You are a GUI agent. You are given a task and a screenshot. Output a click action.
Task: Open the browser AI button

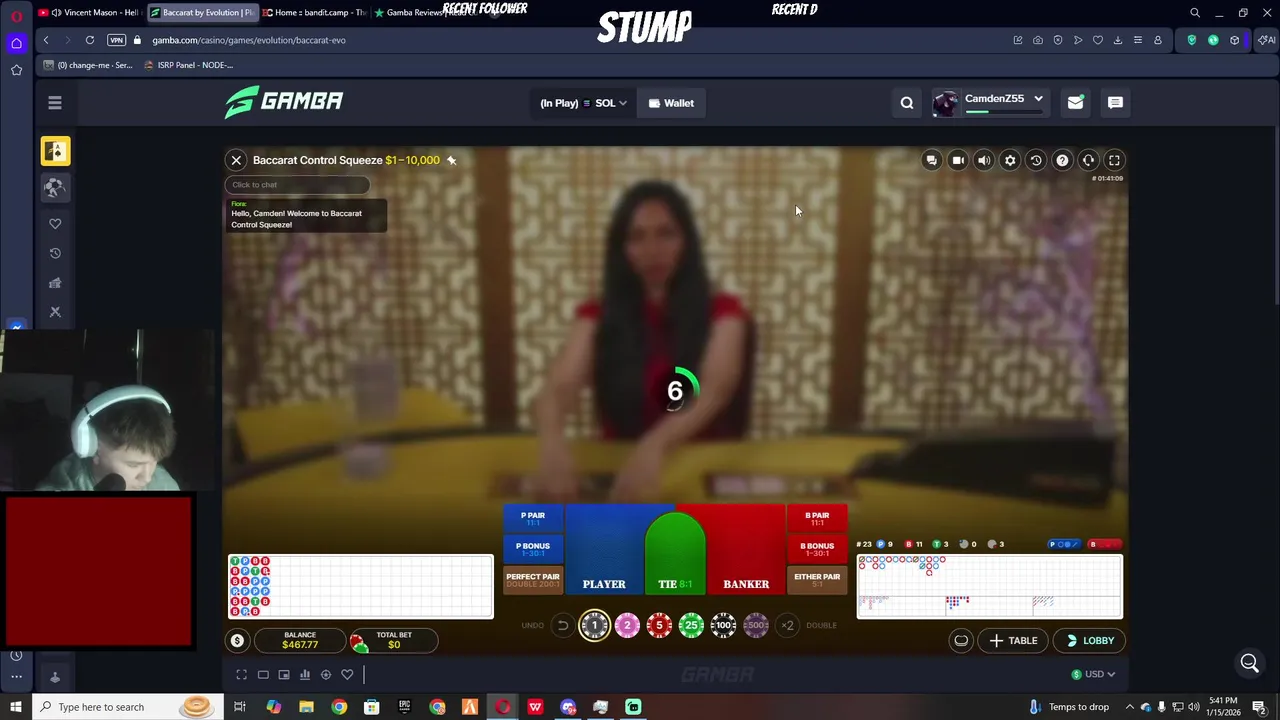(x=1267, y=40)
